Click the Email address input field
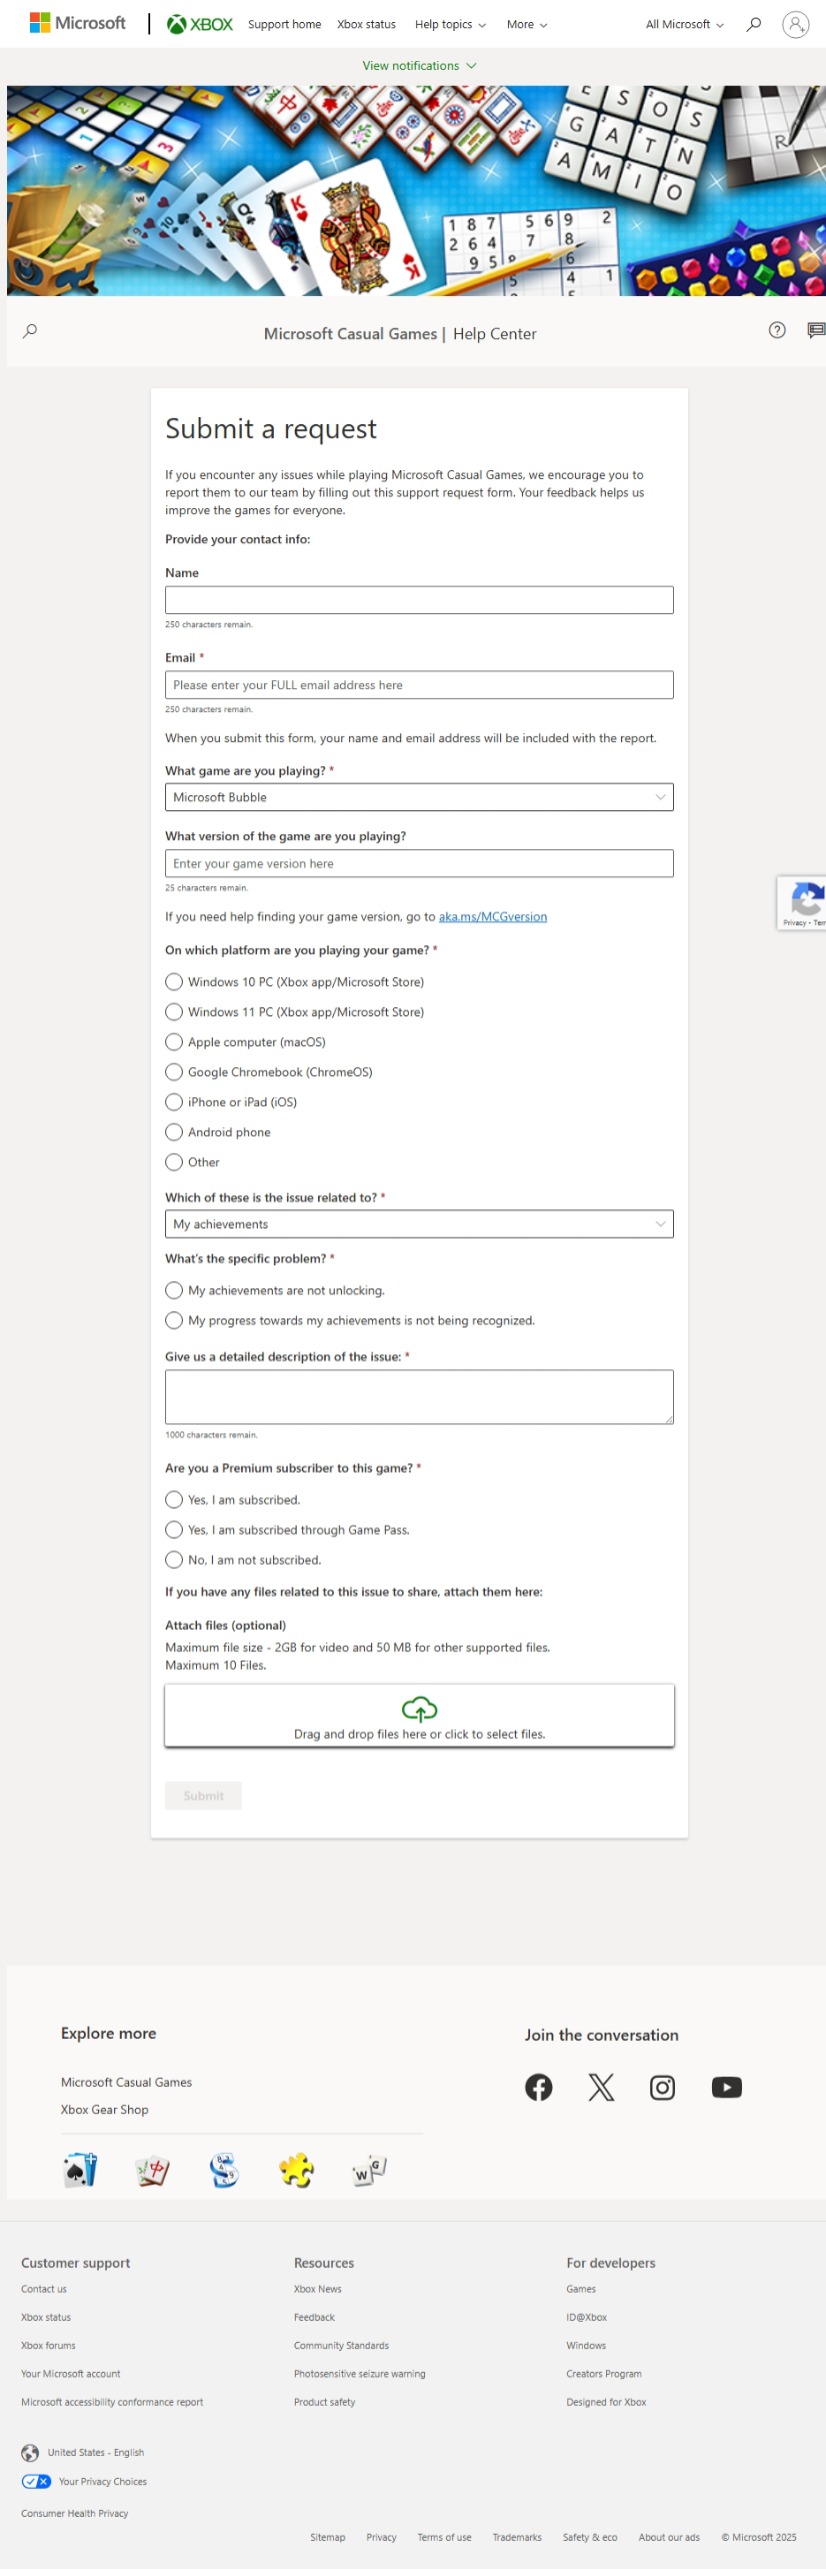Screen dimensions: 826x2569 [419, 685]
